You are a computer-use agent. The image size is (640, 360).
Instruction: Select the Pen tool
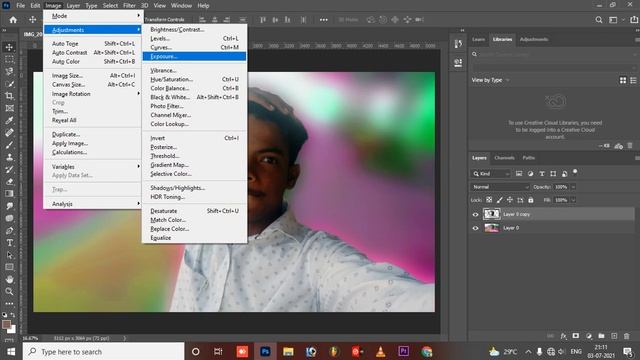[x=9, y=231]
